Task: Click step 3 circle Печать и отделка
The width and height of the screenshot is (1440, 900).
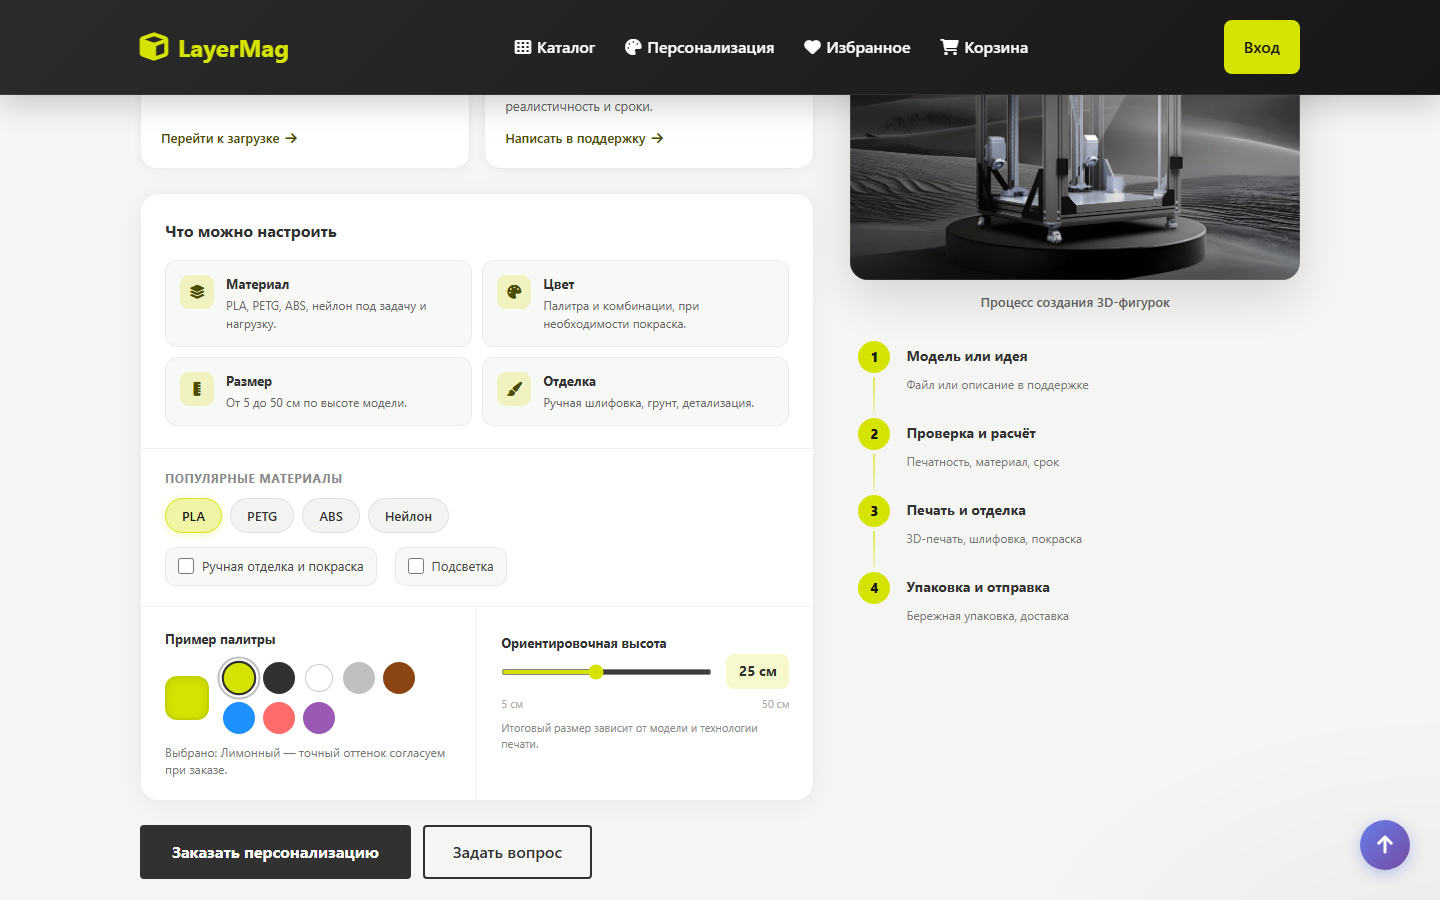Action: [x=874, y=511]
